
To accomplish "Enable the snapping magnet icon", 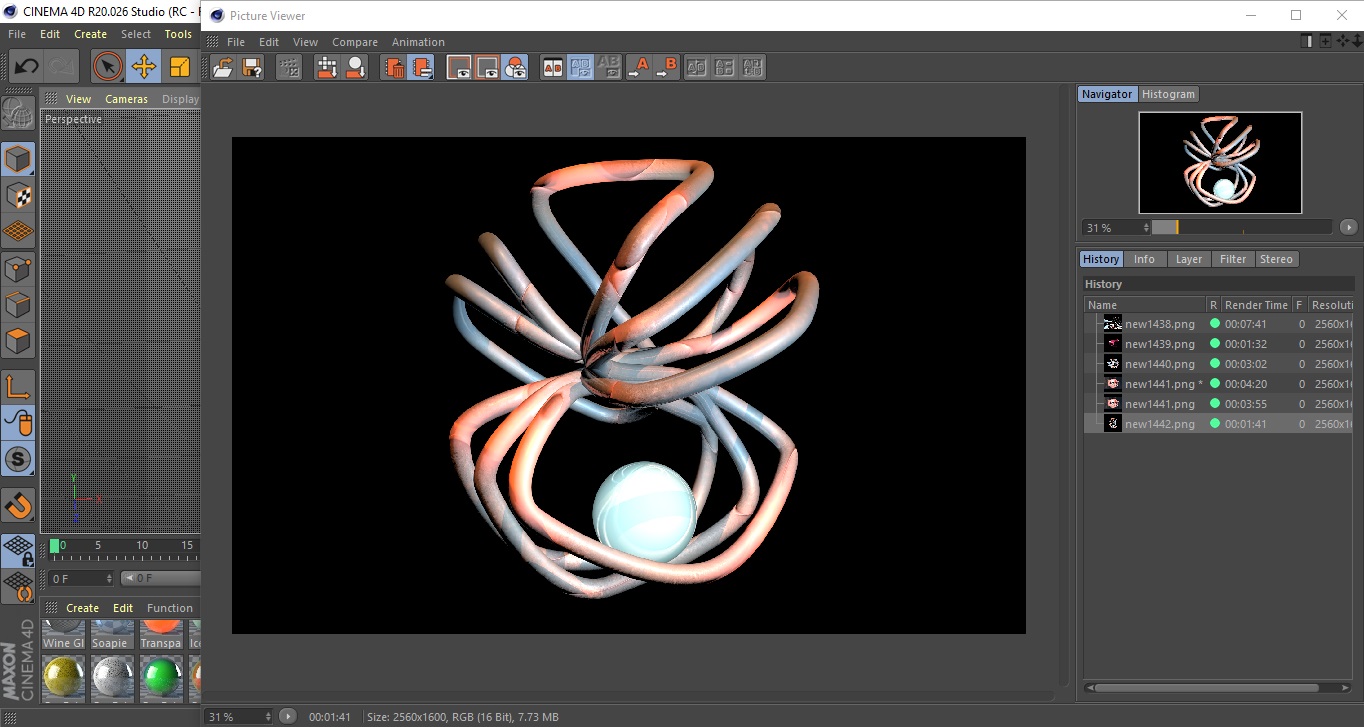I will tap(18, 505).
